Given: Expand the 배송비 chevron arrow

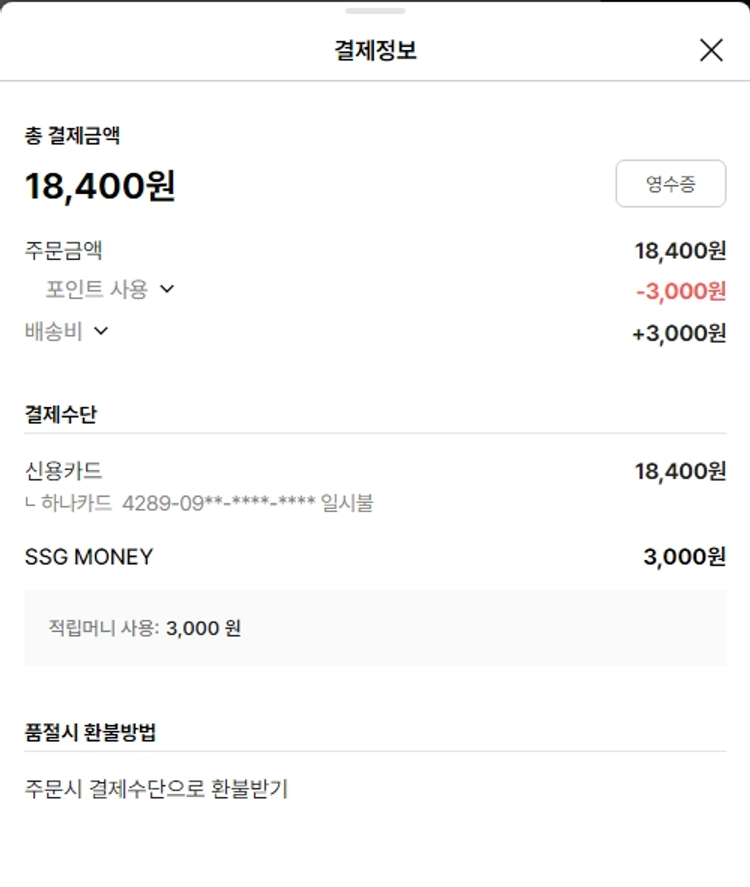Looking at the screenshot, I should pyautogui.click(x=100, y=331).
